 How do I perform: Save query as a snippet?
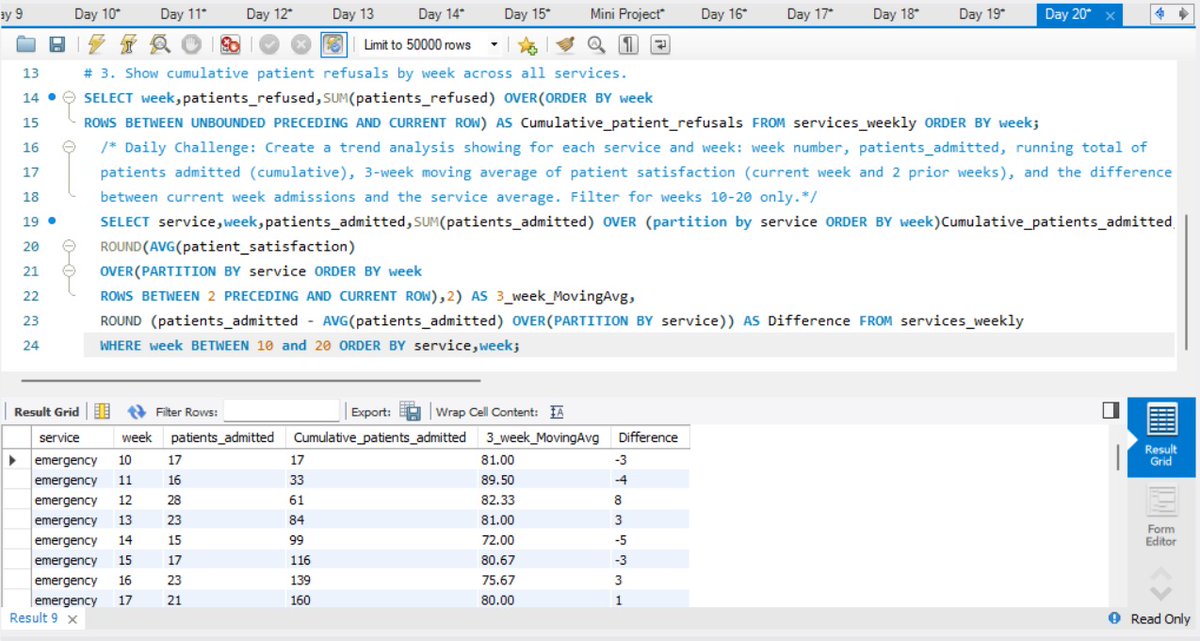[527, 45]
